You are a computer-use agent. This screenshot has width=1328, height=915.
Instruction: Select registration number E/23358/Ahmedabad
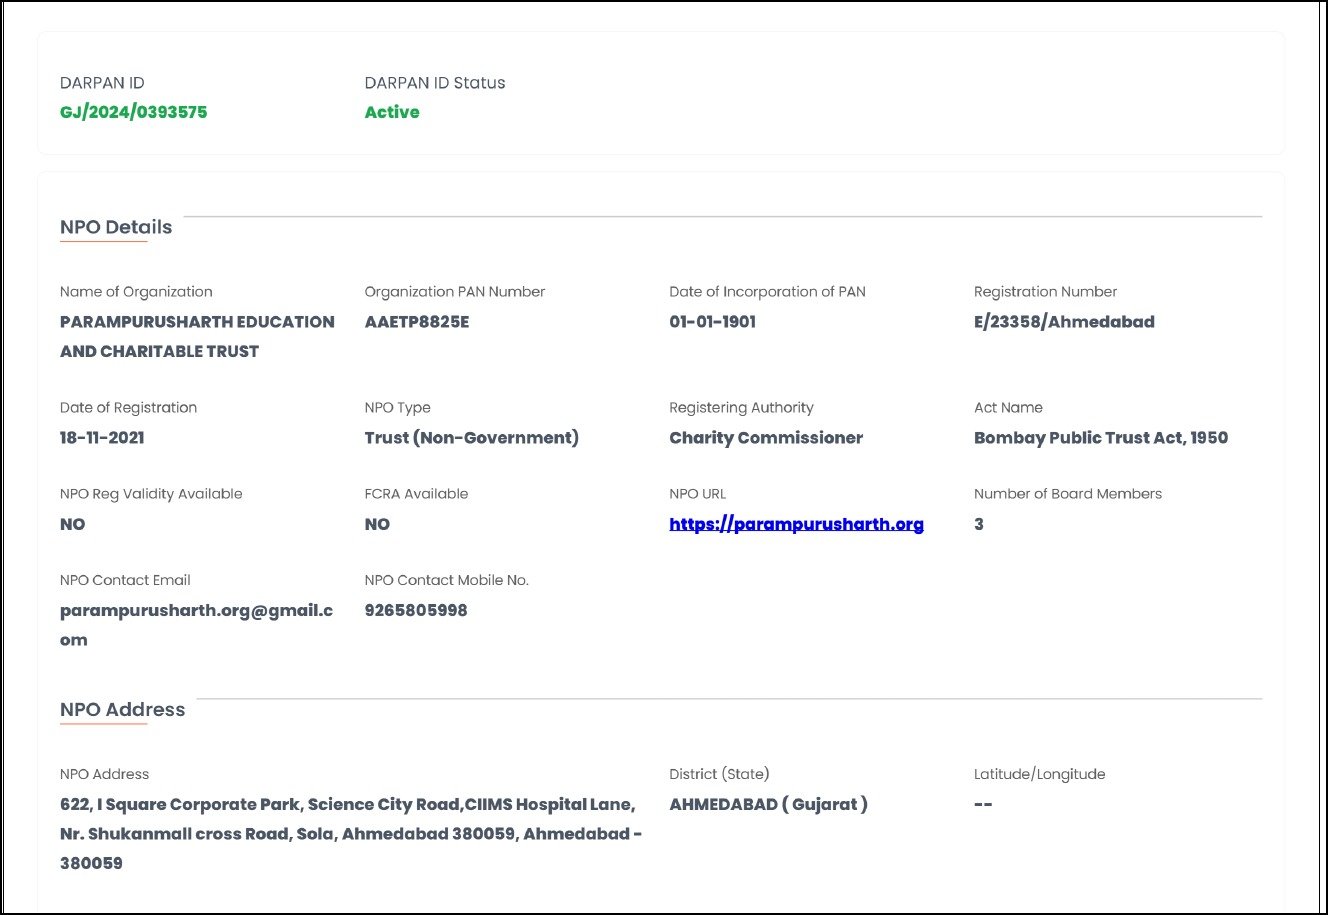tap(1064, 322)
